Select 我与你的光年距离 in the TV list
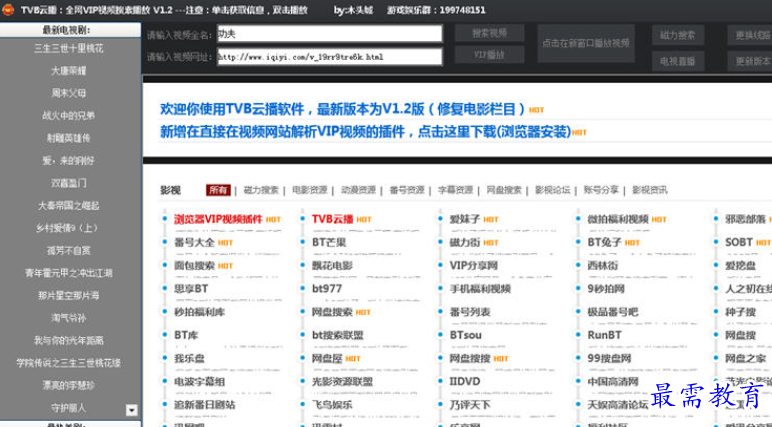The width and height of the screenshot is (772, 427). coord(69,340)
